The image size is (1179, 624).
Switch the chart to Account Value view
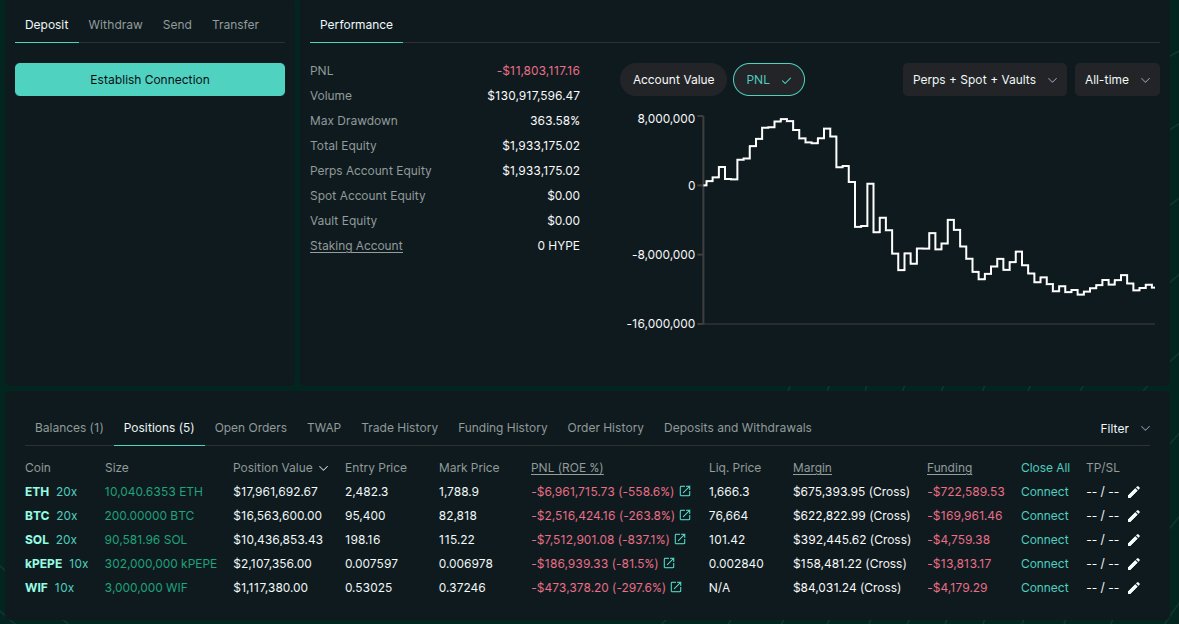click(x=672, y=79)
